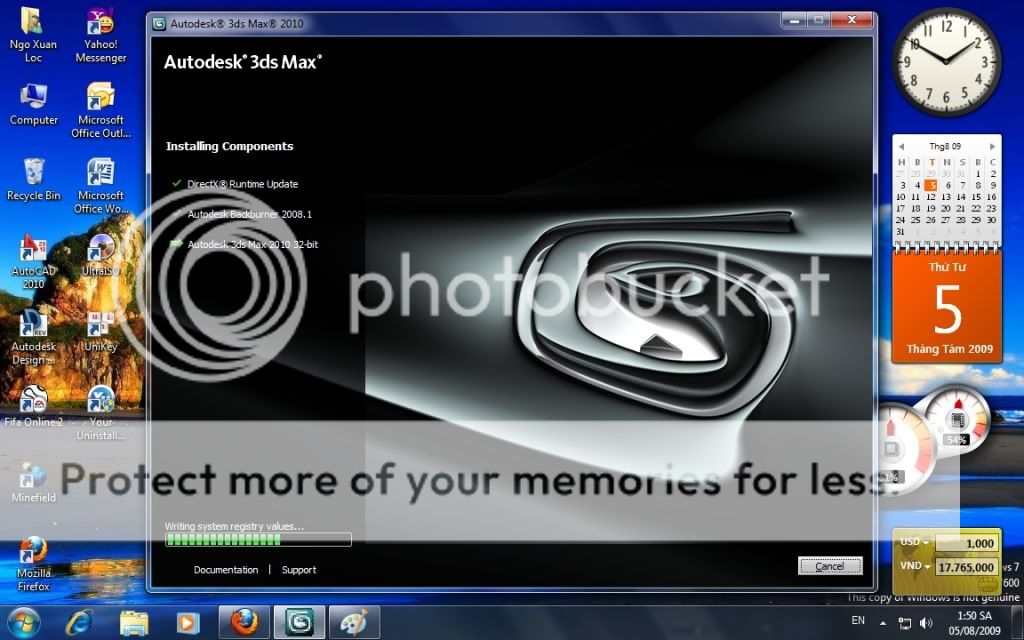The image size is (1024, 640).
Task: Open USD currency dropdown in gadget
Action: pyautogui.click(x=914, y=542)
